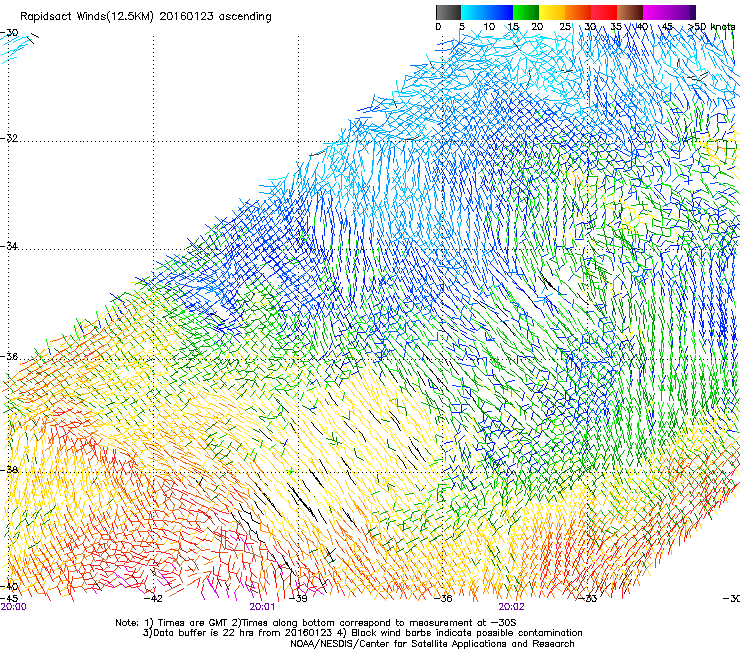Click the '-33' longitude label on bottom axis
This screenshot has width=740, height=650.
click(x=588, y=598)
